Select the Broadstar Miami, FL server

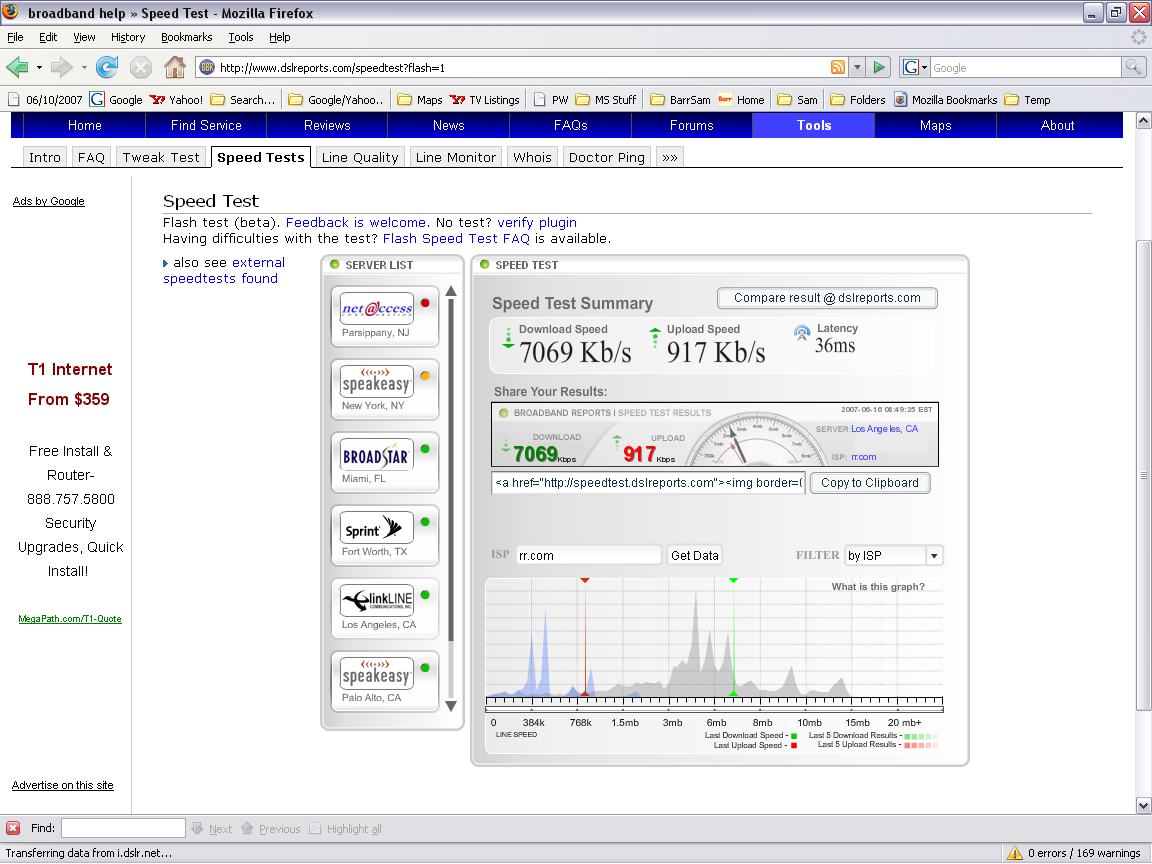[384, 462]
